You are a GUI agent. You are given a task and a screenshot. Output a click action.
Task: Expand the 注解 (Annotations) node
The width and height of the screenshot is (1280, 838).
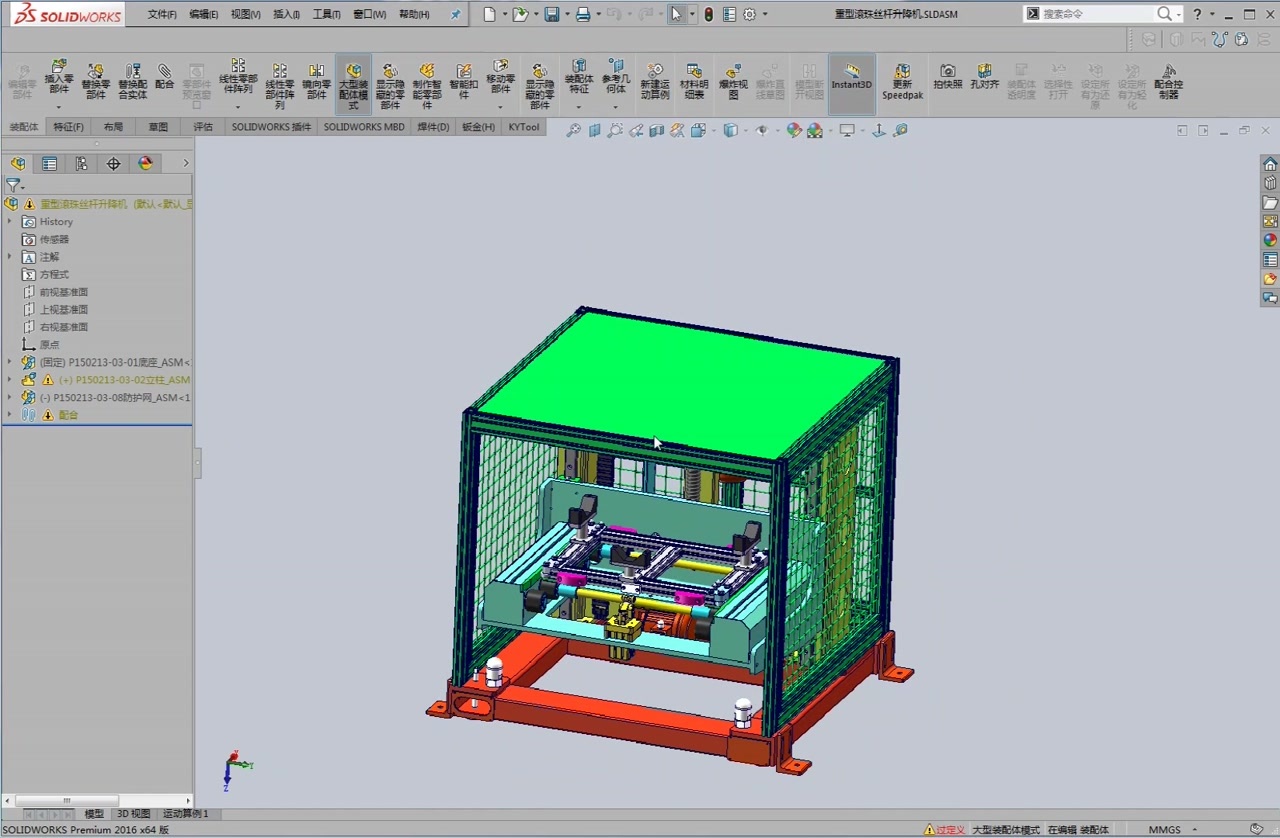point(9,257)
